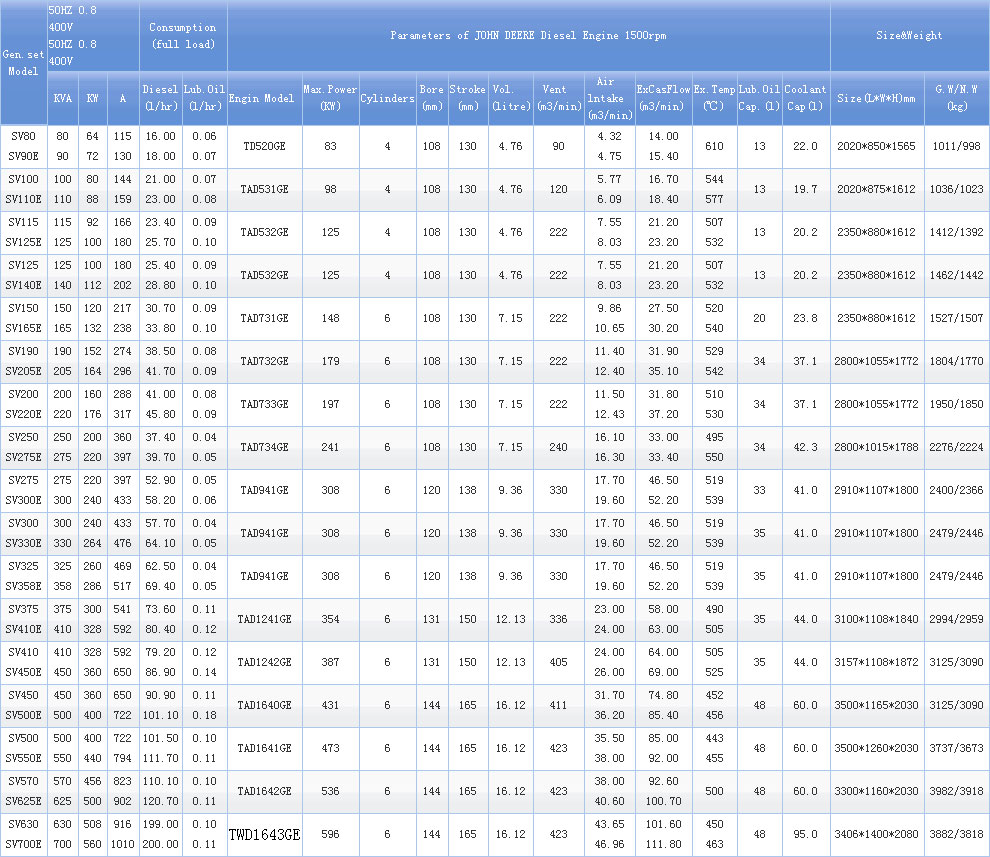Screen dimensions: 990x857
Task: Select the "Diesel (l/hr)" column header
Action: pos(160,98)
